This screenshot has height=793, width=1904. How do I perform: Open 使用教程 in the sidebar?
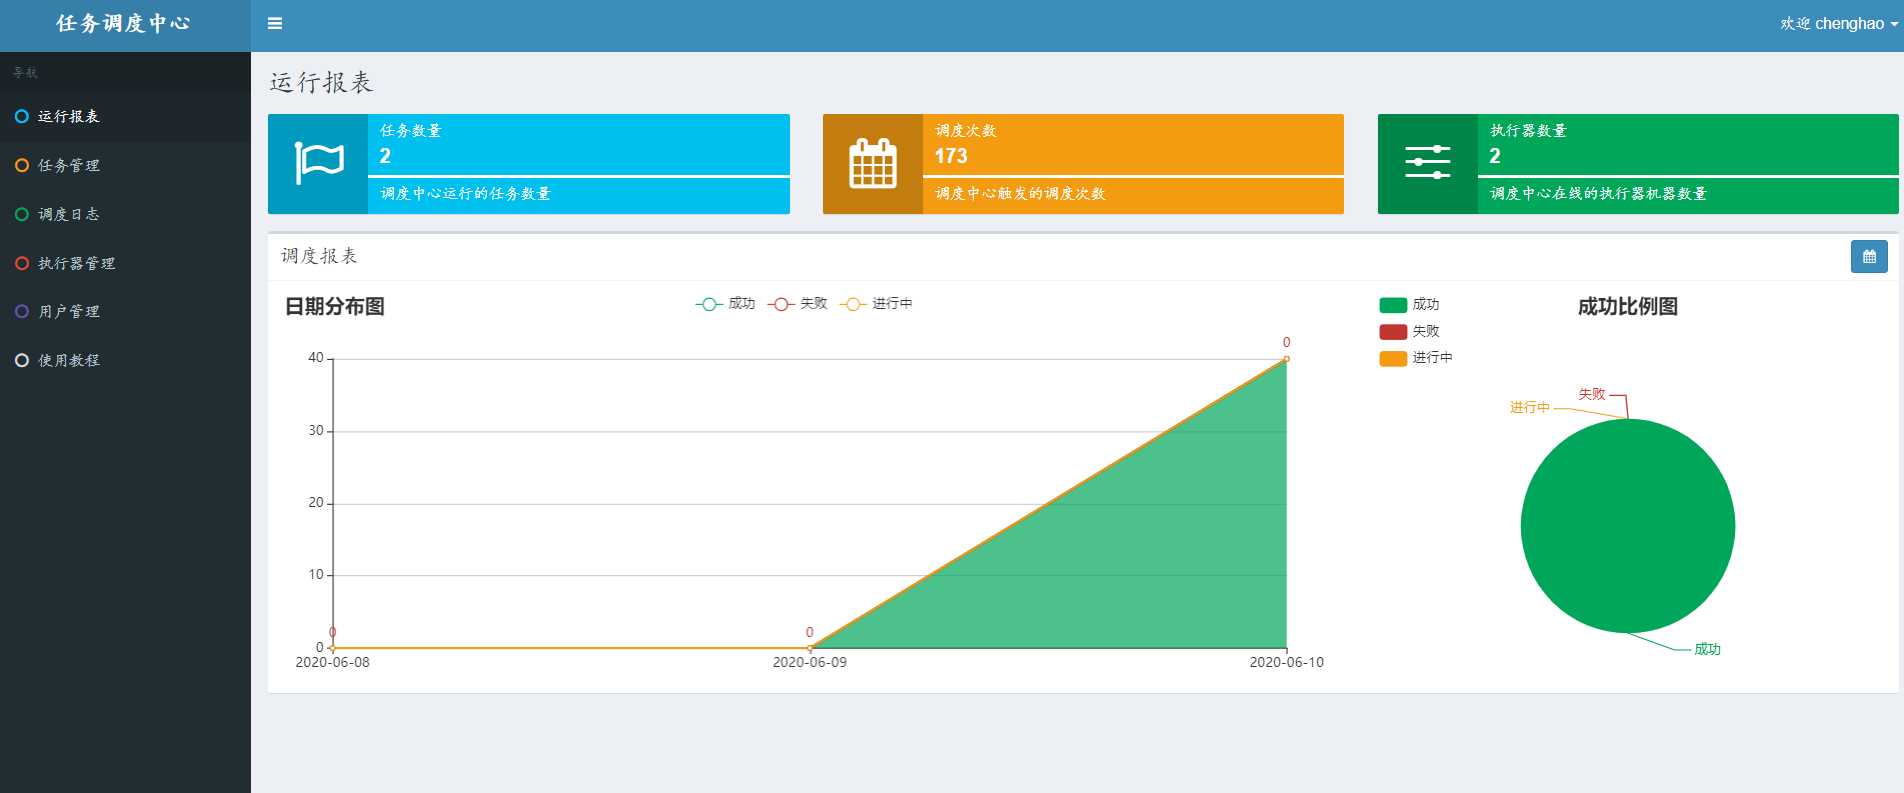125,360
